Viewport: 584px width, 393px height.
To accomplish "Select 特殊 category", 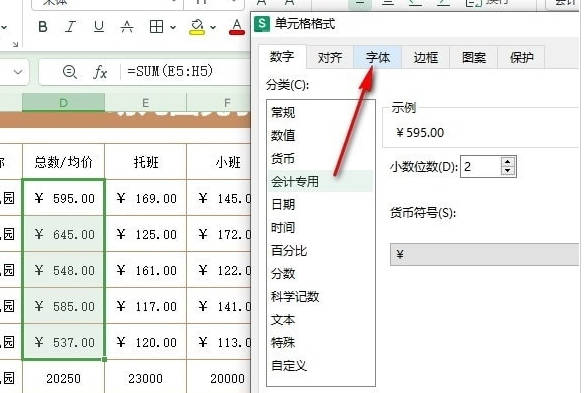I will point(320,342).
